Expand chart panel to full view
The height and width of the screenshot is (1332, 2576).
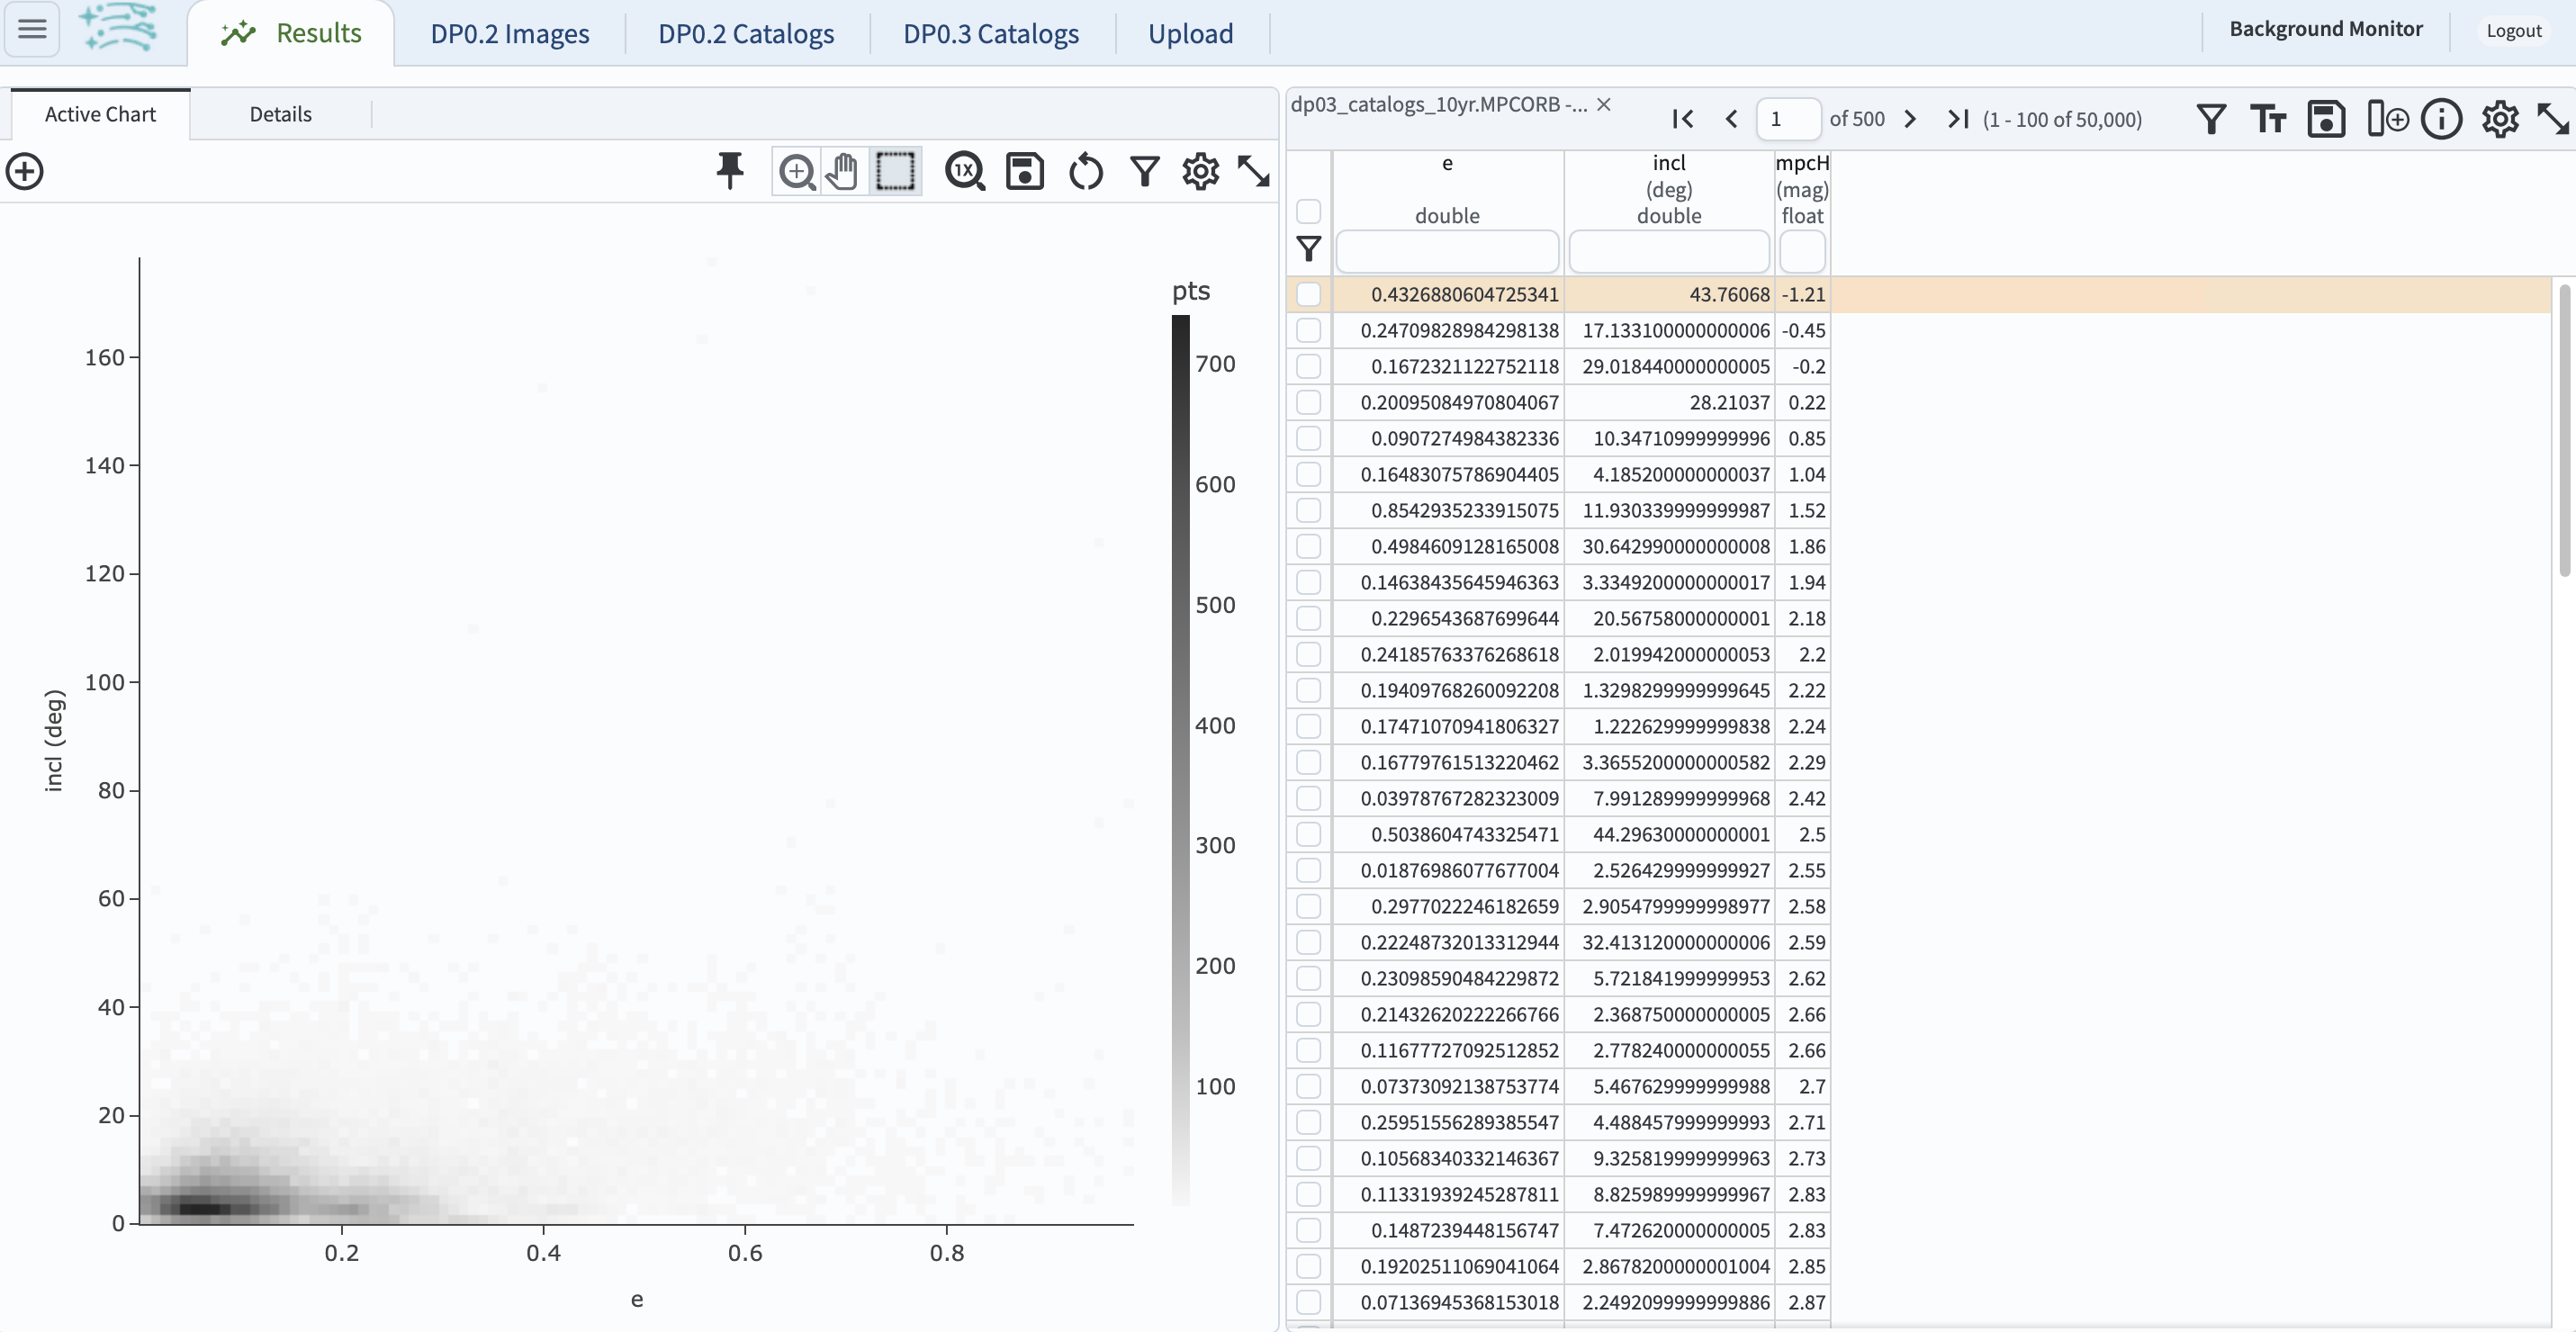(1253, 171)
